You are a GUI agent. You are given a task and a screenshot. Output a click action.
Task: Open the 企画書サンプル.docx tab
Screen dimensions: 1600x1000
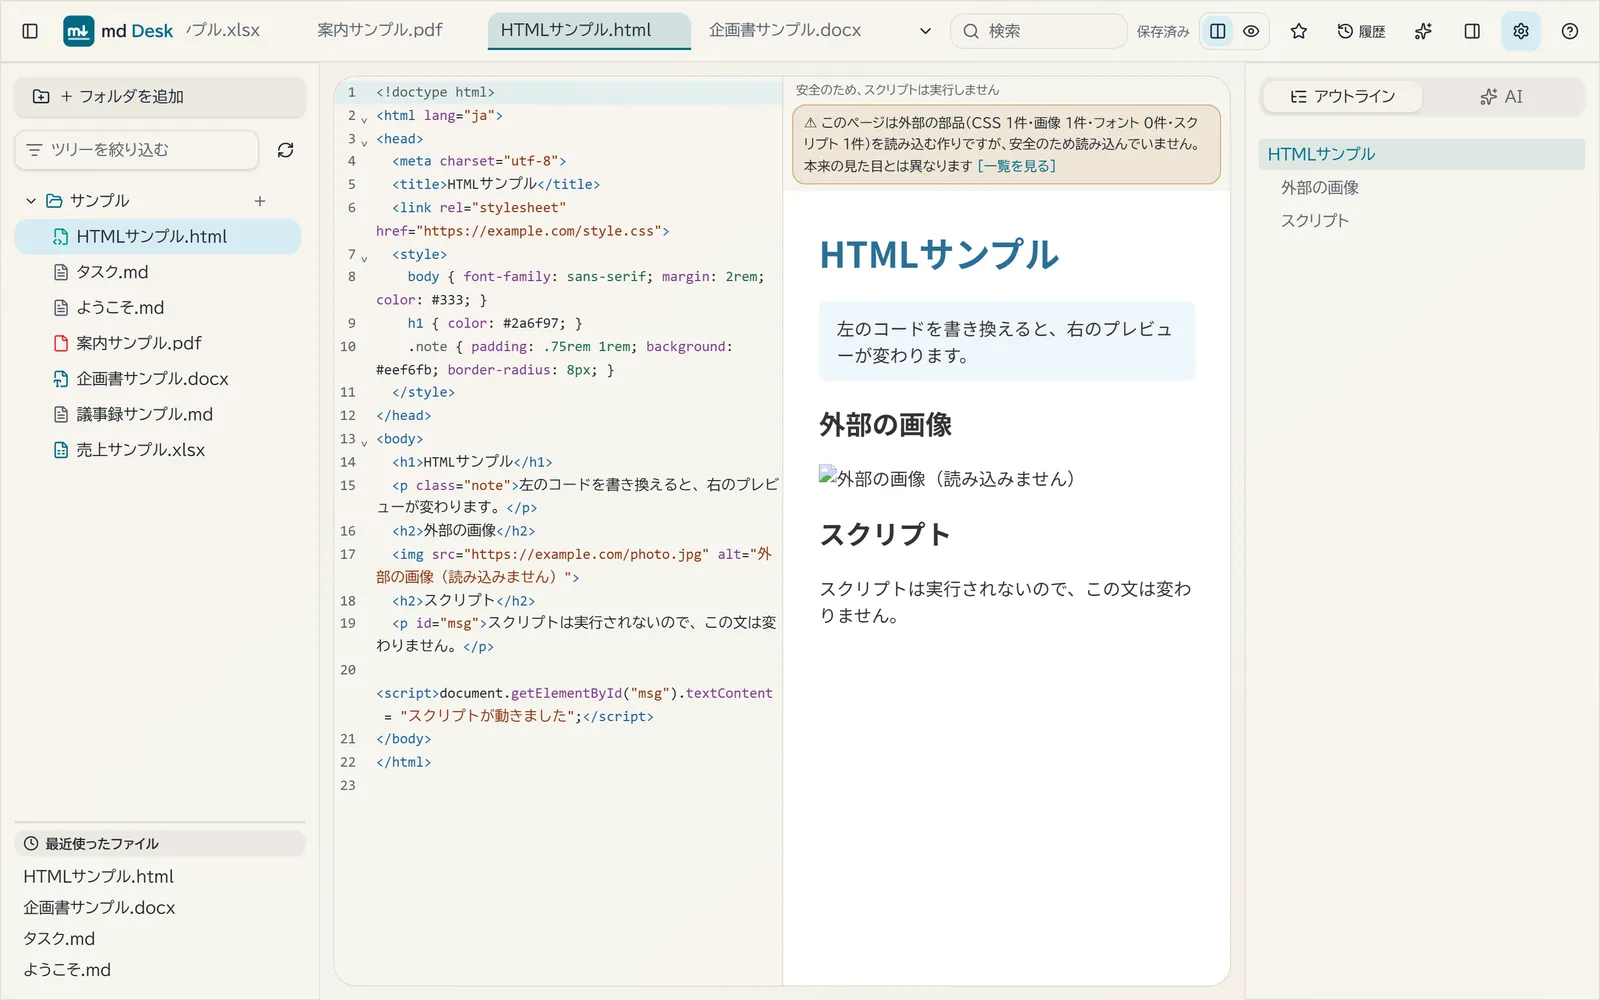(x=785, y=30)
